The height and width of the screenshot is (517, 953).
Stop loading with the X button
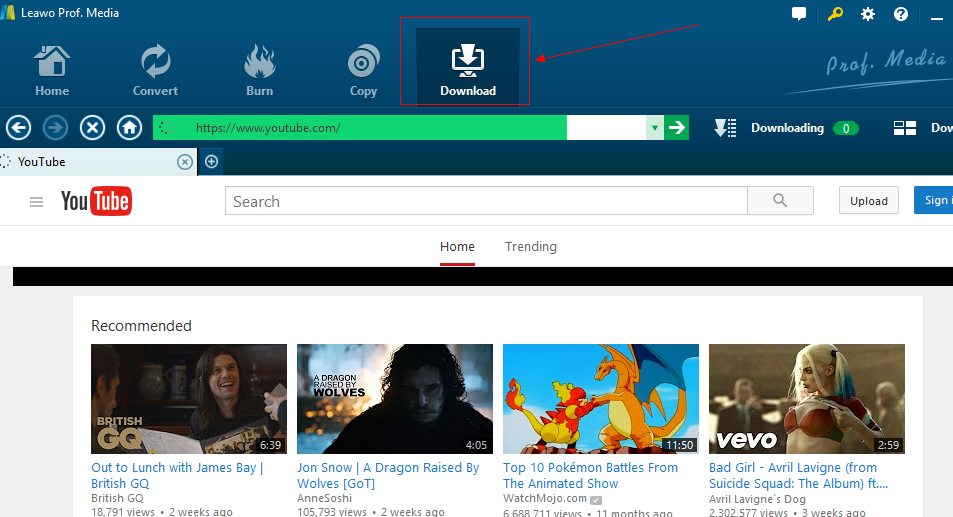92,128
